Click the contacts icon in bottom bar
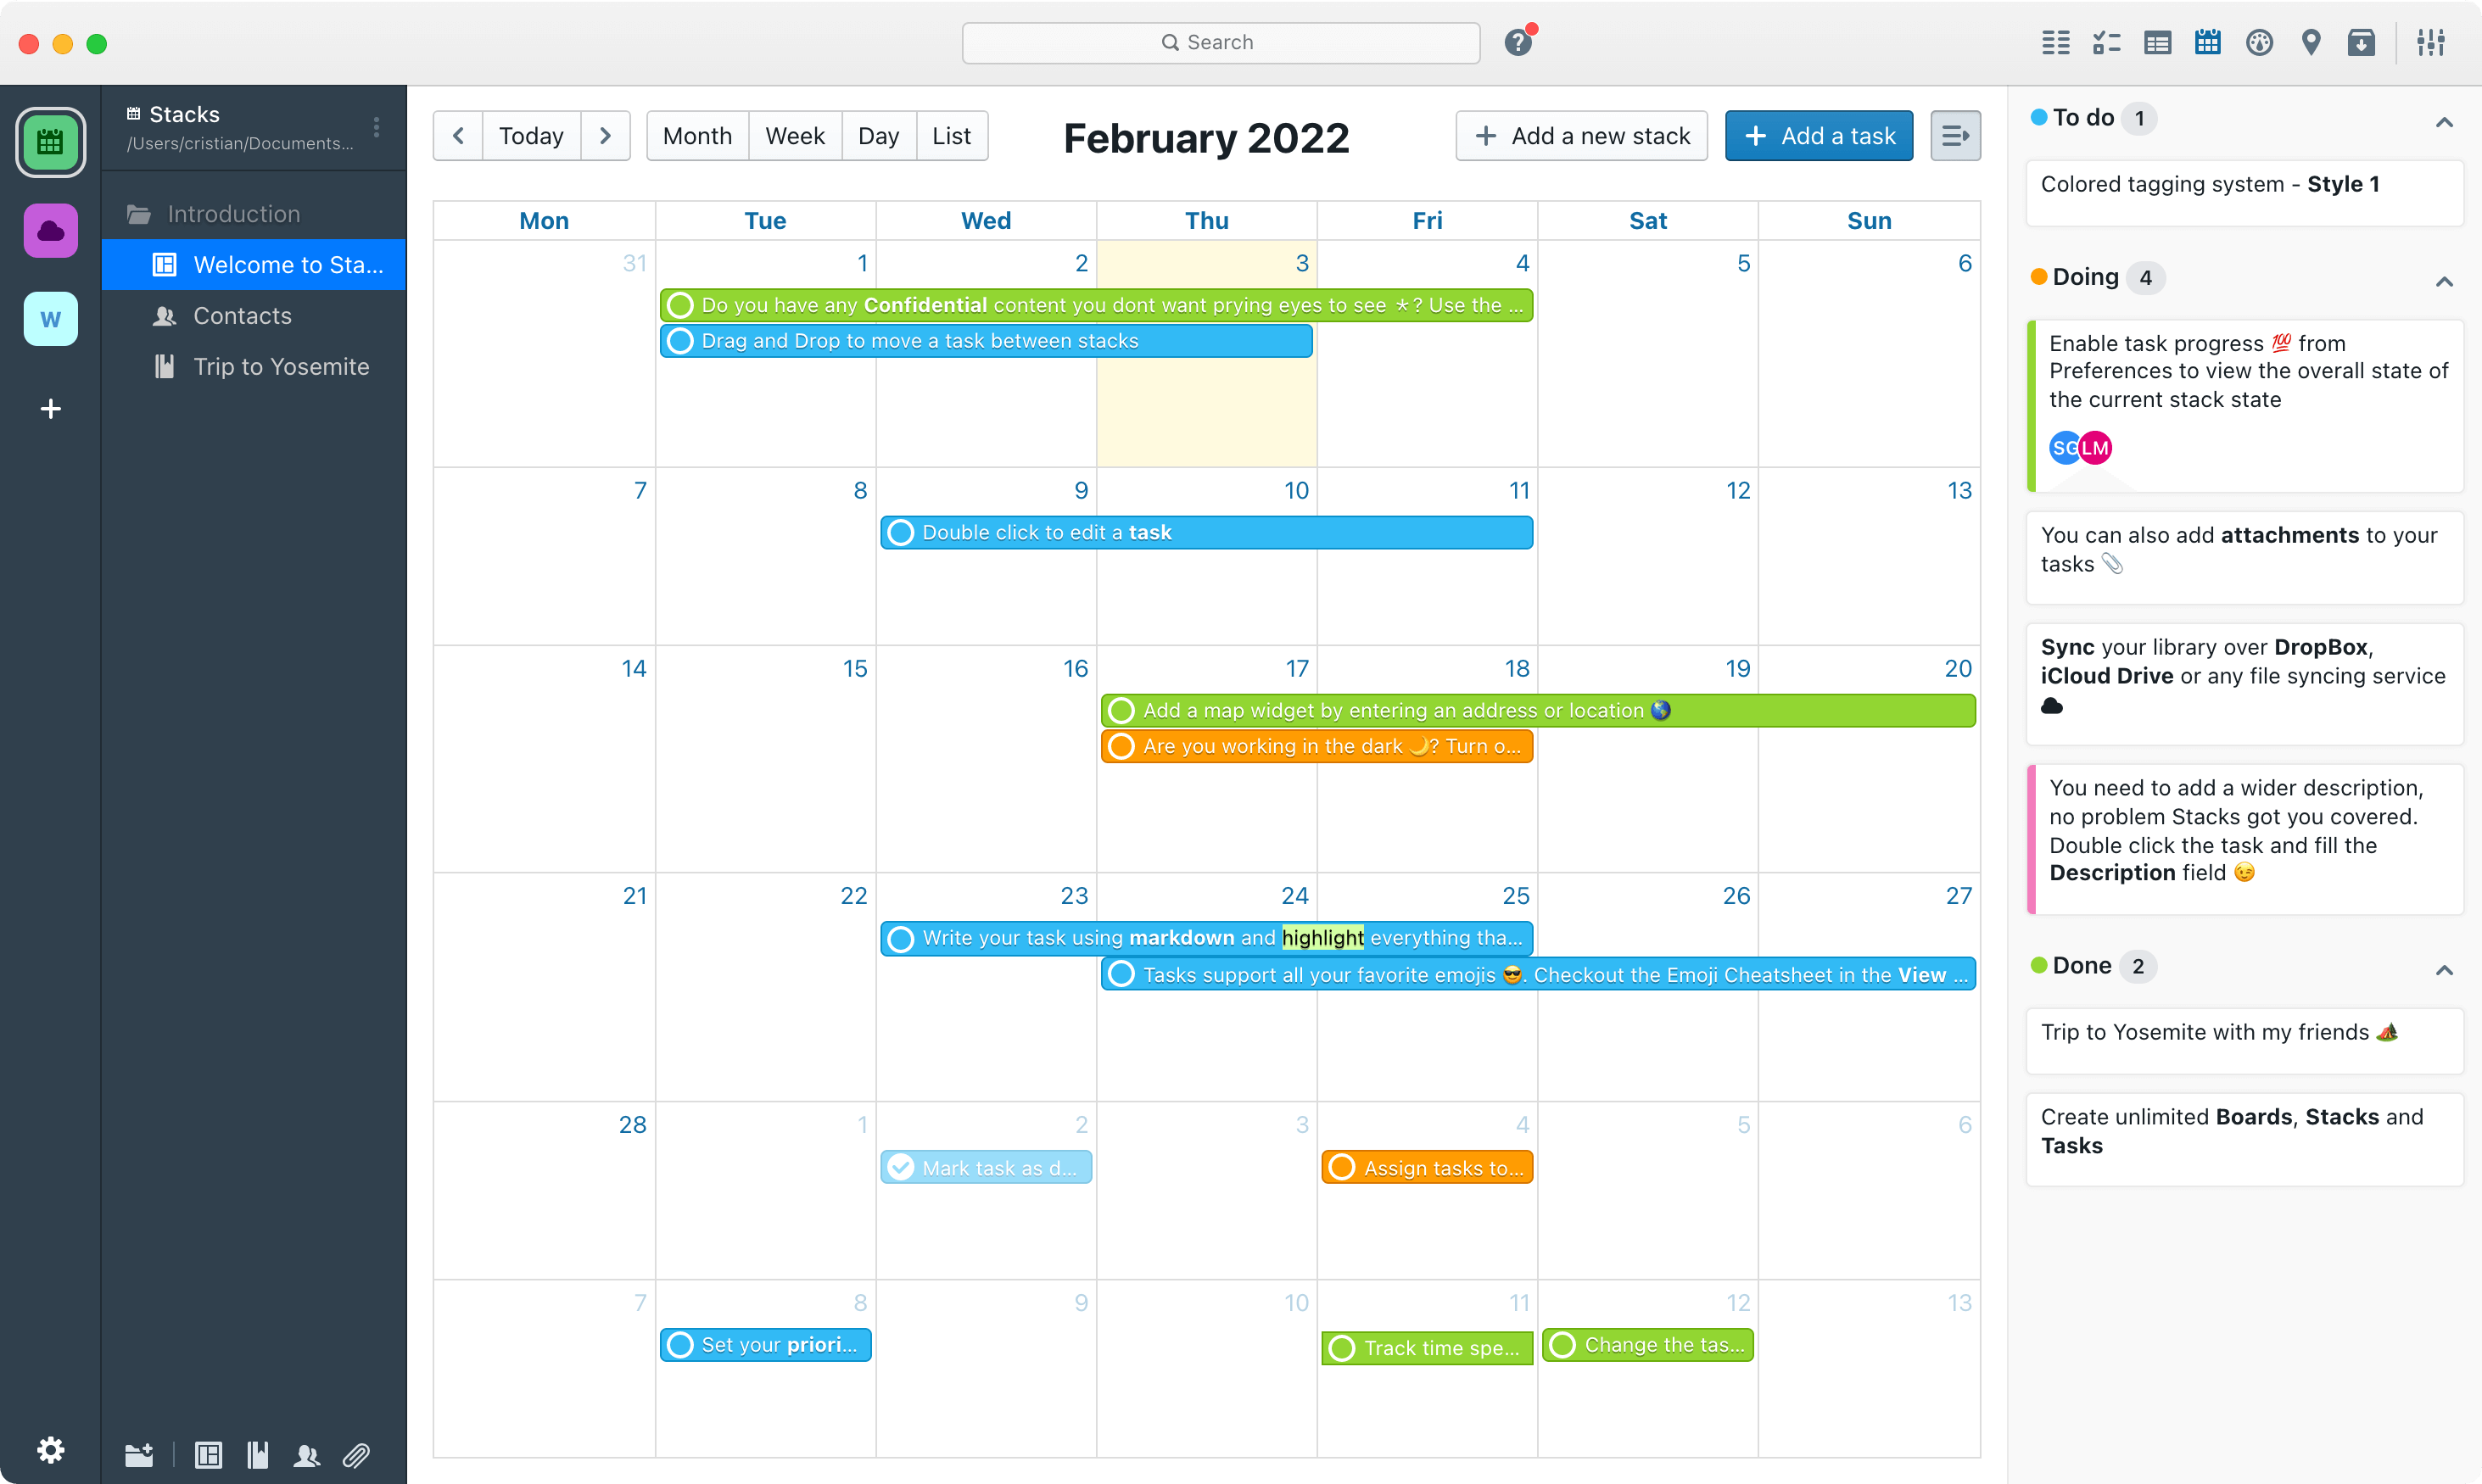Image resolution: width=2482 pixels, height=1484 pixels. coord(306,1455)
